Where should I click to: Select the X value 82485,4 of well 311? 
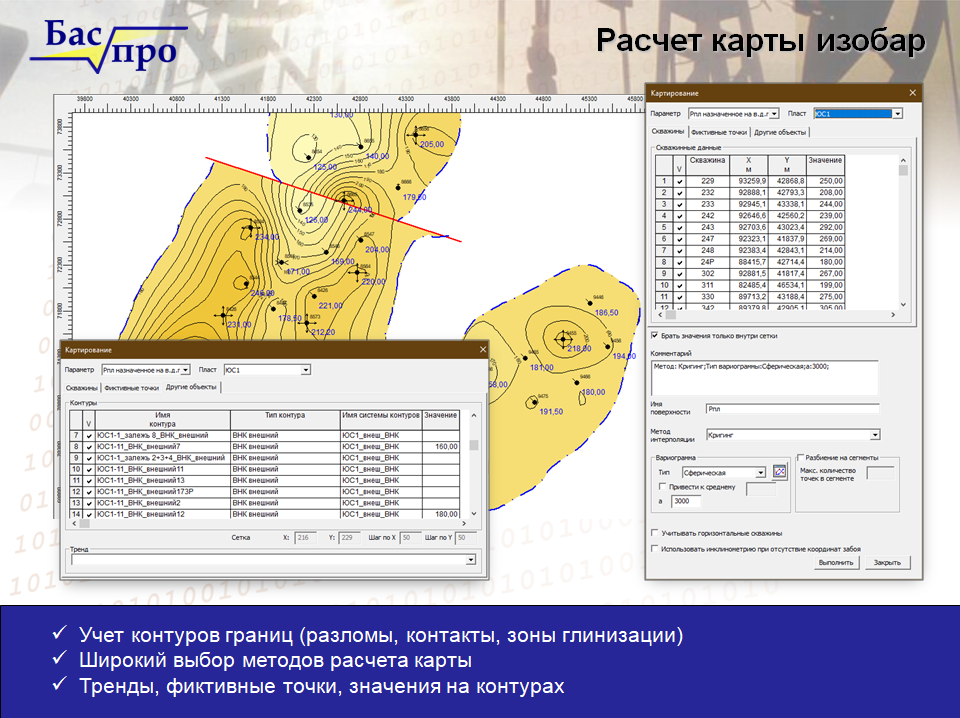[x=749, y=286]
